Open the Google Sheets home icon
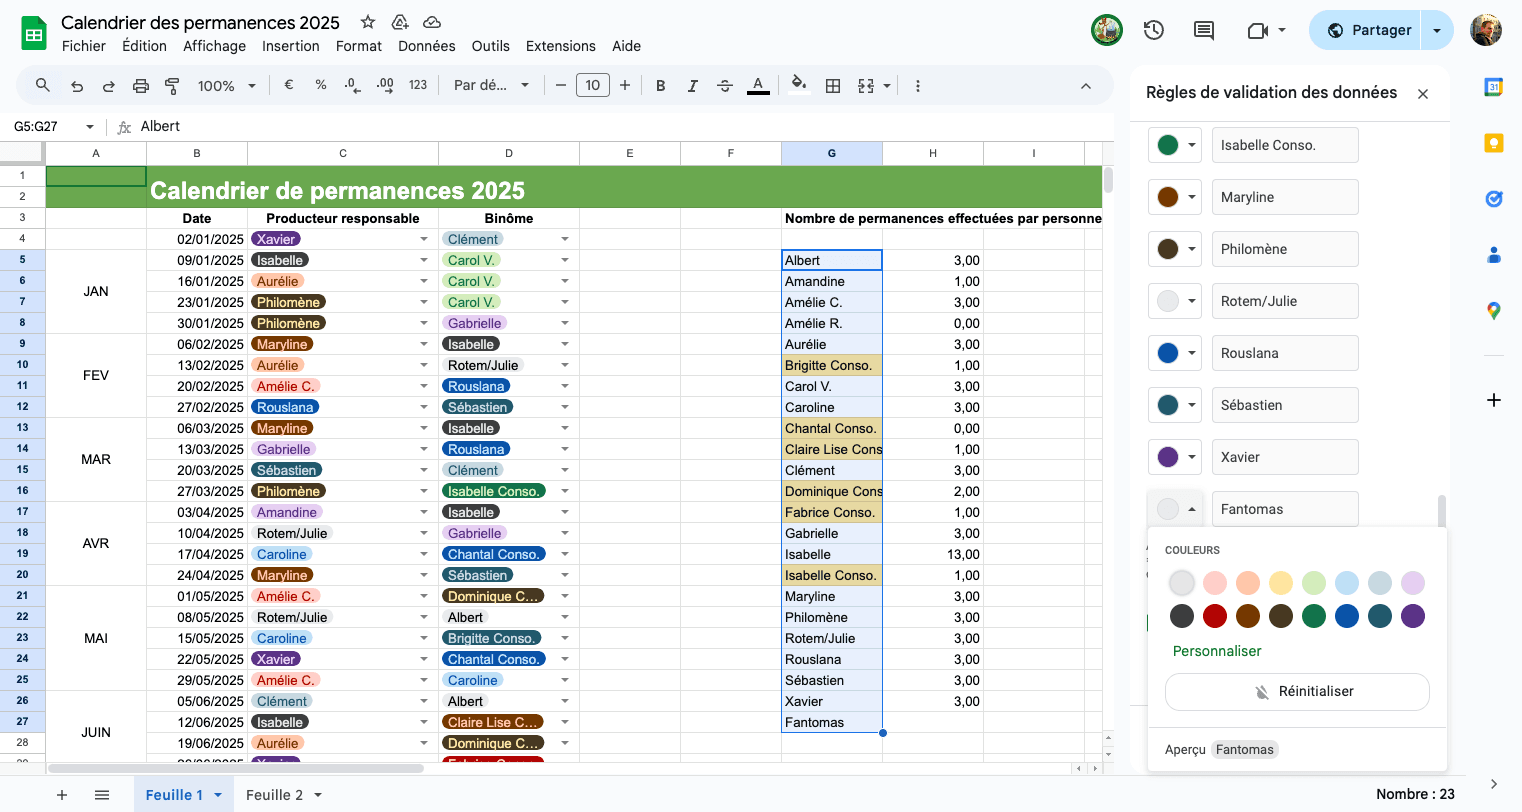The image size is (1522, 812). click(x=34, y=33)
